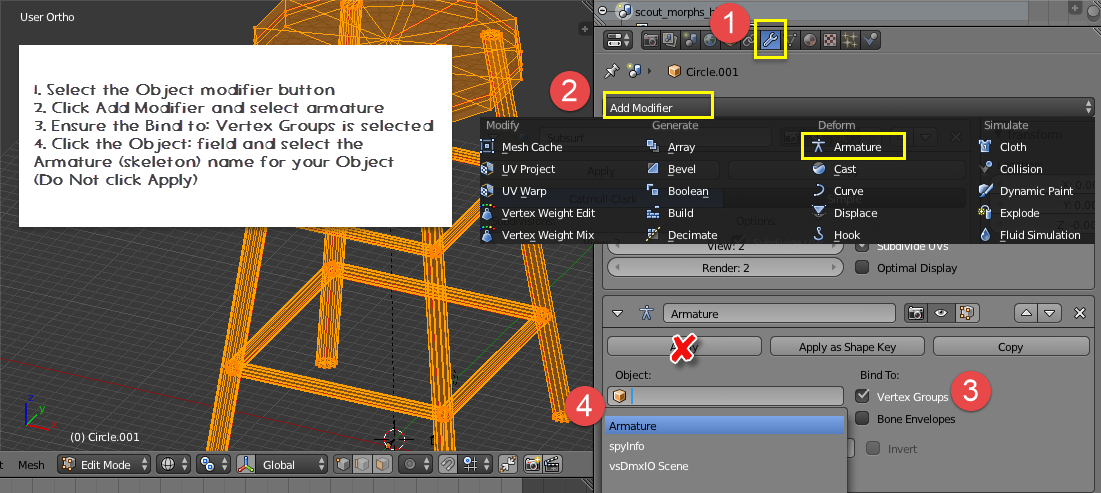Select vsDmxIO Scene from the object list
The image size is (1101, 493).
725,466
